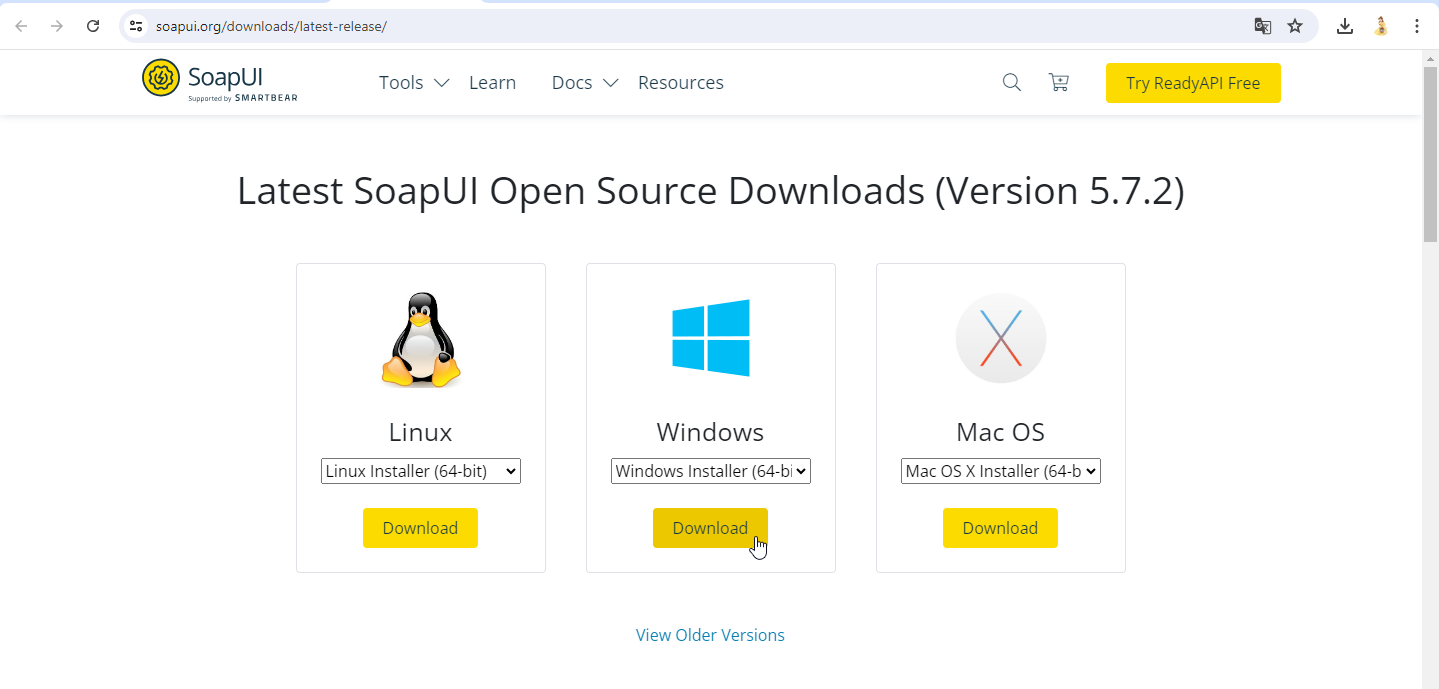The image size is (1439, 689).
Task: Open the Mac OS X Installer dropdown
Action: click(x=1001, y=471)
